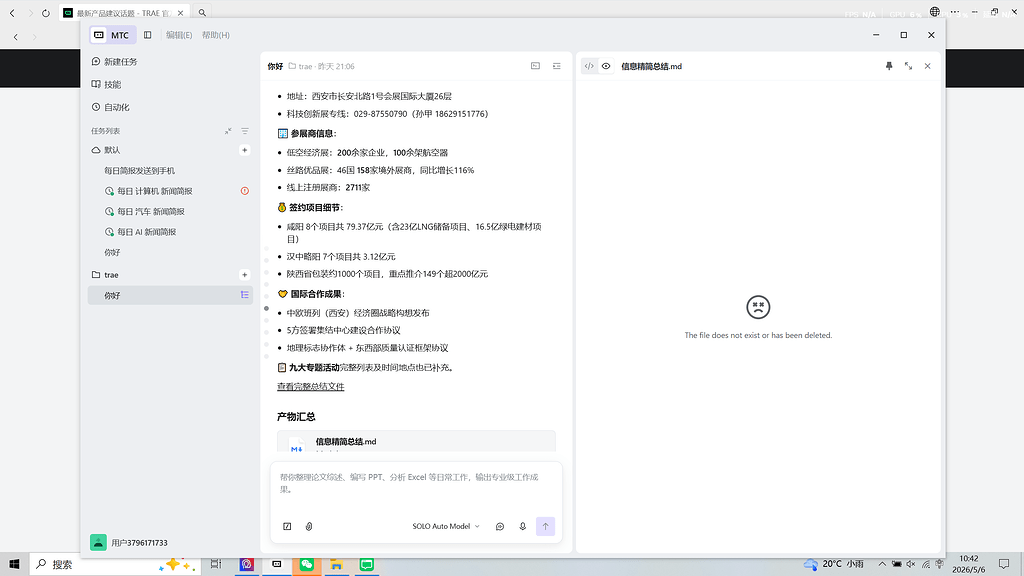This screenshot has height=576, width=1024.
Task: Click the Windows taskbar 搜索 box
Action: click(114, 564)
